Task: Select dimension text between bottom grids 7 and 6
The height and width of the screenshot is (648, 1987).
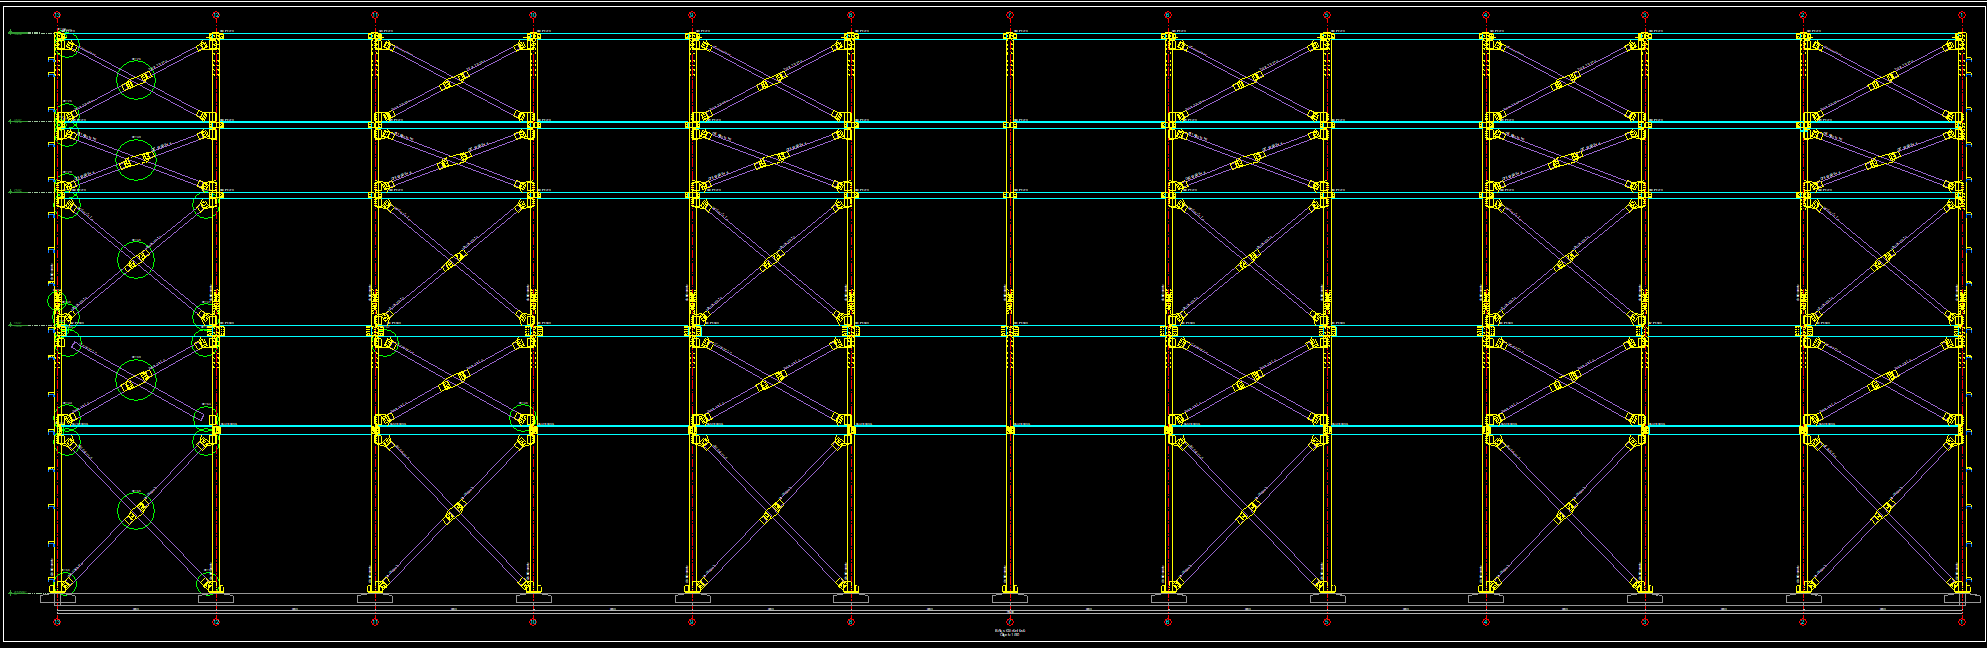Action: [1089, 609]
